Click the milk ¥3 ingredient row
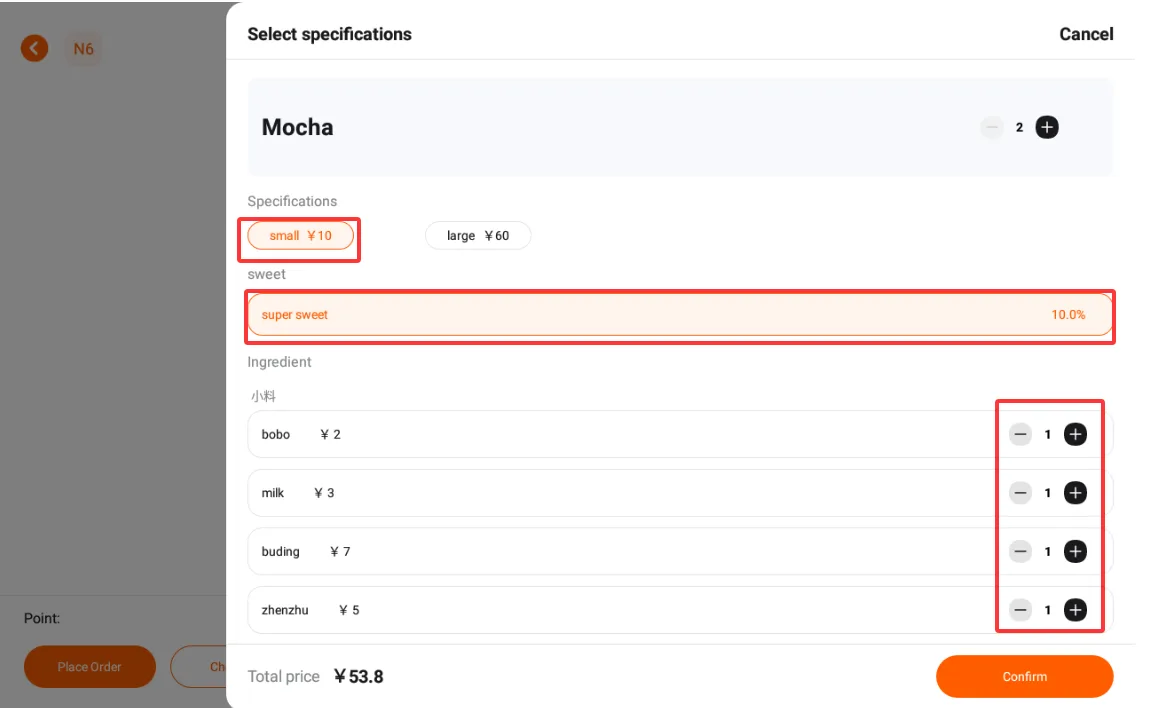1150x708 pixels. pos(680,493)
